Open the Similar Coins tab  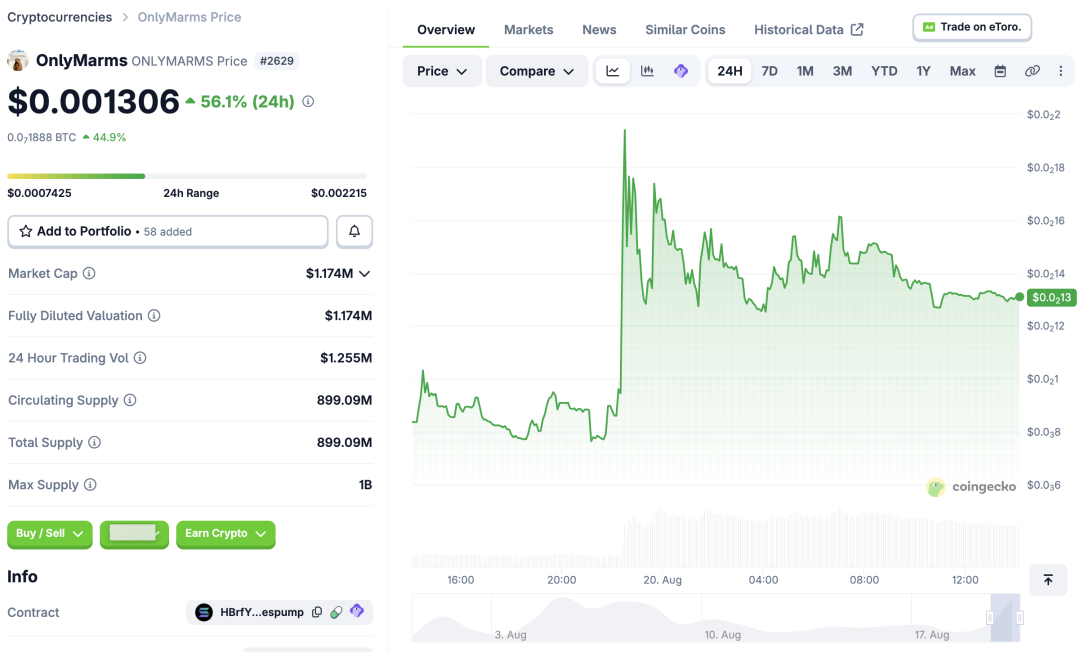685,30
